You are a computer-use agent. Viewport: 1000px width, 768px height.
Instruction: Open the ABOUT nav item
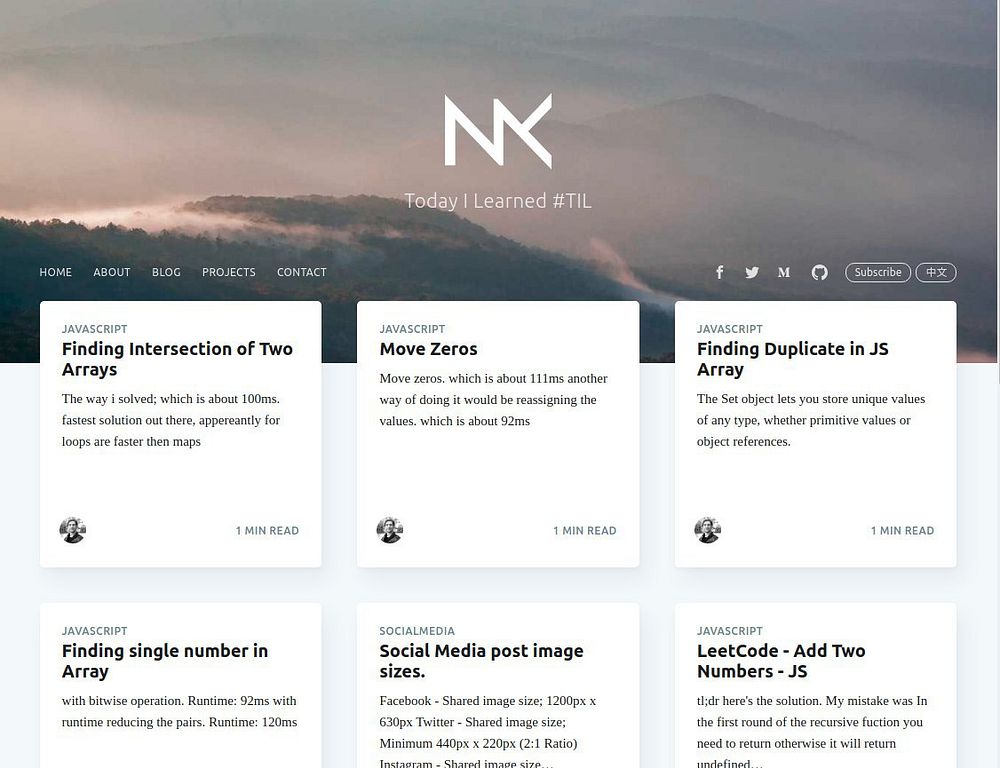pyautogui.click(x=112, y=272)
